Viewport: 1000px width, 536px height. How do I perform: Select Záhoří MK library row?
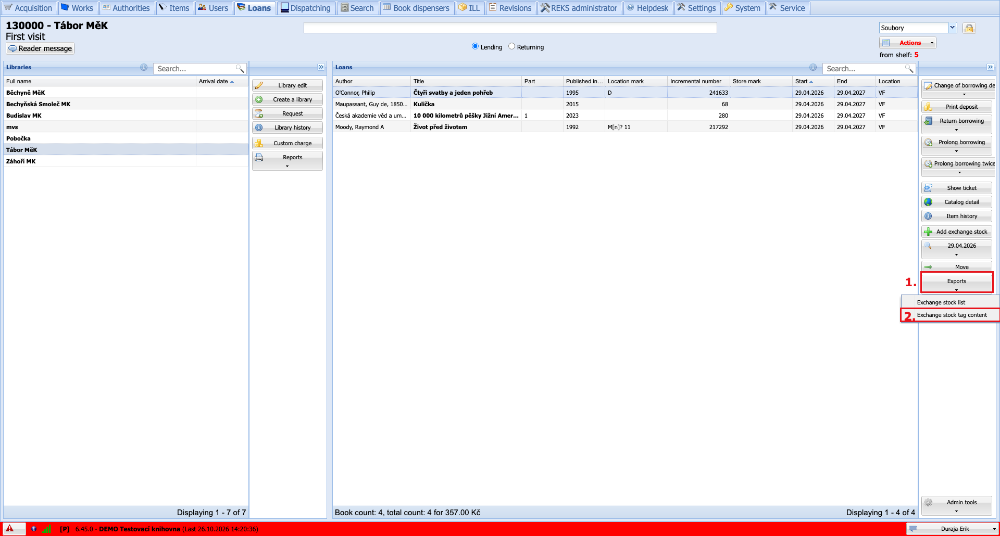click(126, 161)
